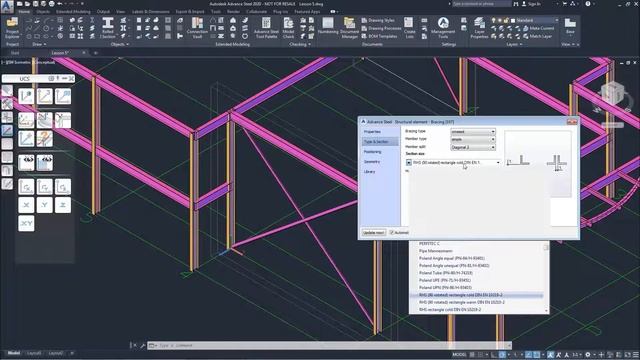This screenshot has height=360, width=640.
Task: Open Layer Properties
Action: point(479,27)
